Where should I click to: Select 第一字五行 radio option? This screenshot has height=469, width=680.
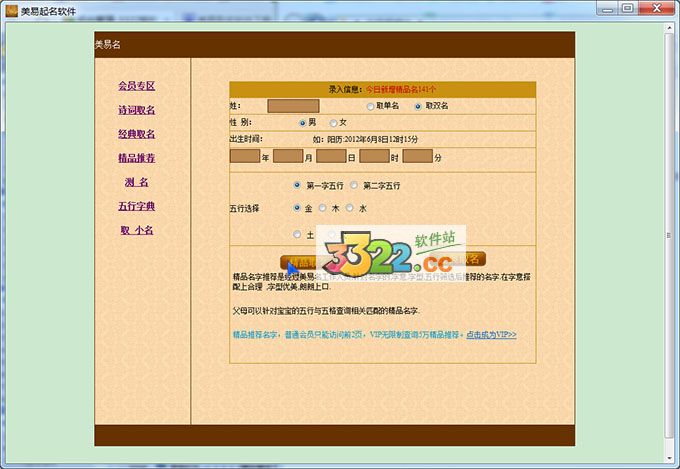click(x=297, y=185)
